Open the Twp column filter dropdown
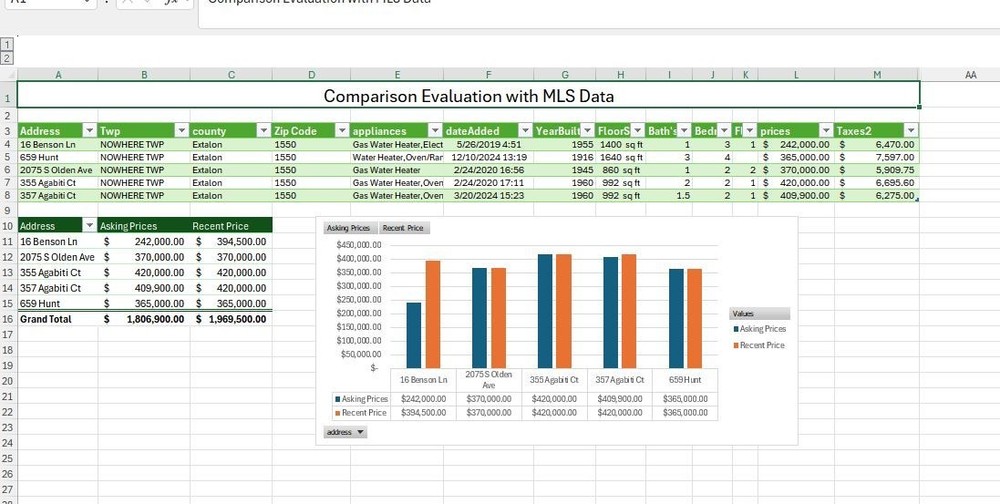The width and height of the screenshot is (1000, 504). tap(182, 131)
